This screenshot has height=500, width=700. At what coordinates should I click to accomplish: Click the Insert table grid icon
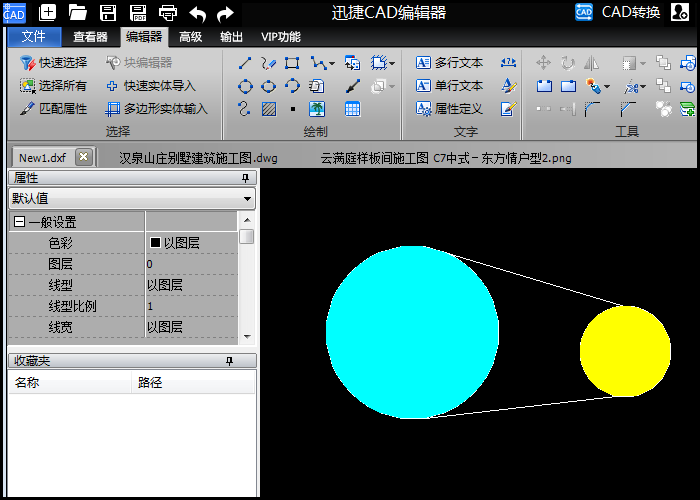[352, 109]
